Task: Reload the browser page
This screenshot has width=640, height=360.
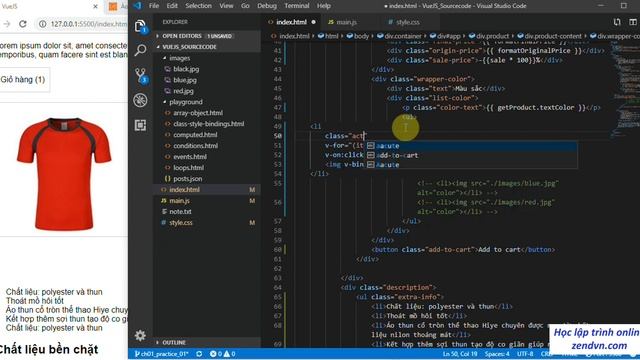Action: click(x=23, y=24)
